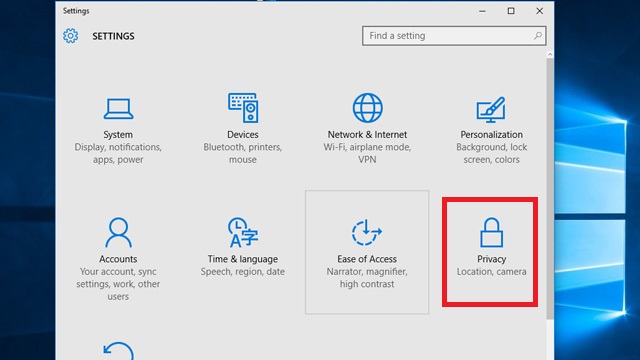Click 'Speech, region, date' description

pos(243,272)
